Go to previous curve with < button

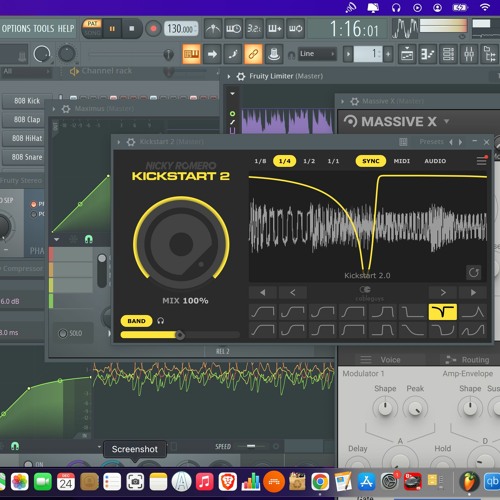[293, 293]
